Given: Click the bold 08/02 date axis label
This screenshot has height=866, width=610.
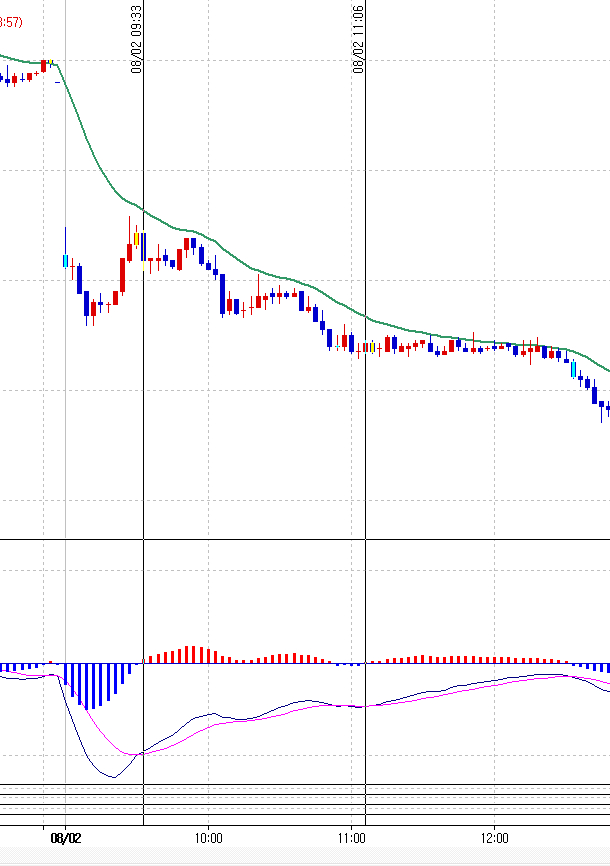Looking at the screenshot, I should 66,838.
